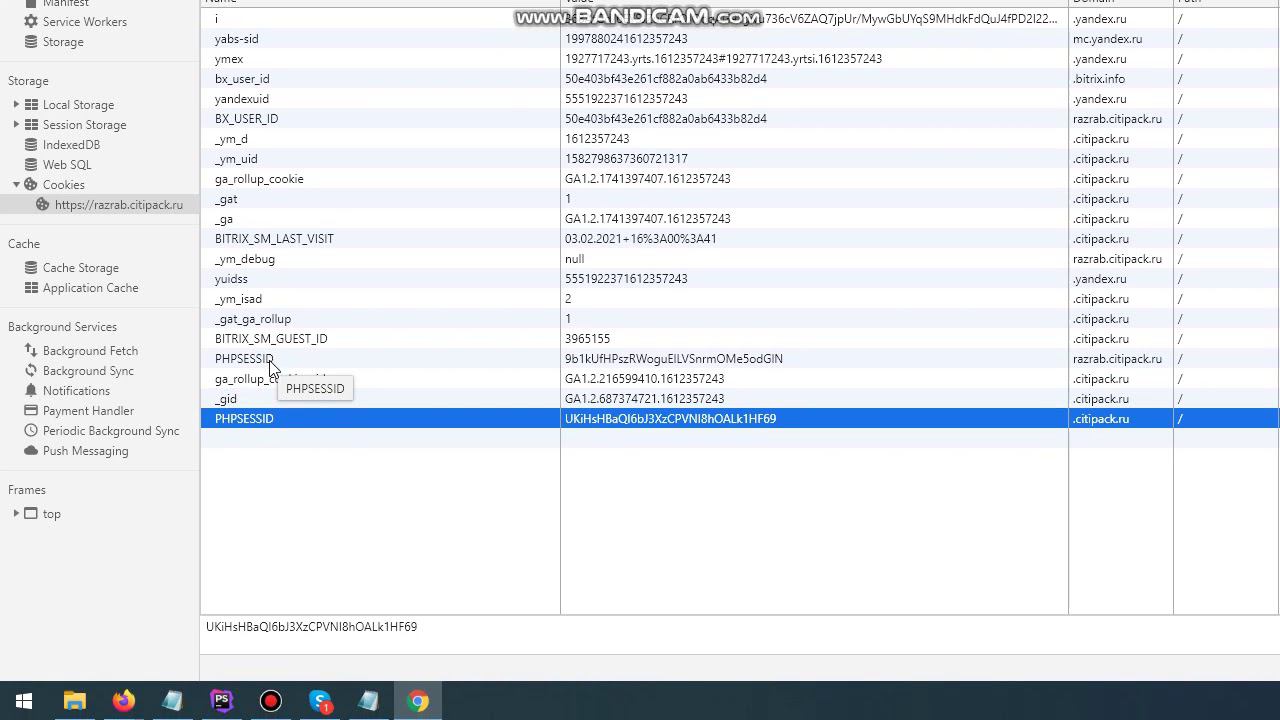Open Service Workers via its gear icon
The width and height of the screenshot is (1280, 720).
tap(31, 21)
